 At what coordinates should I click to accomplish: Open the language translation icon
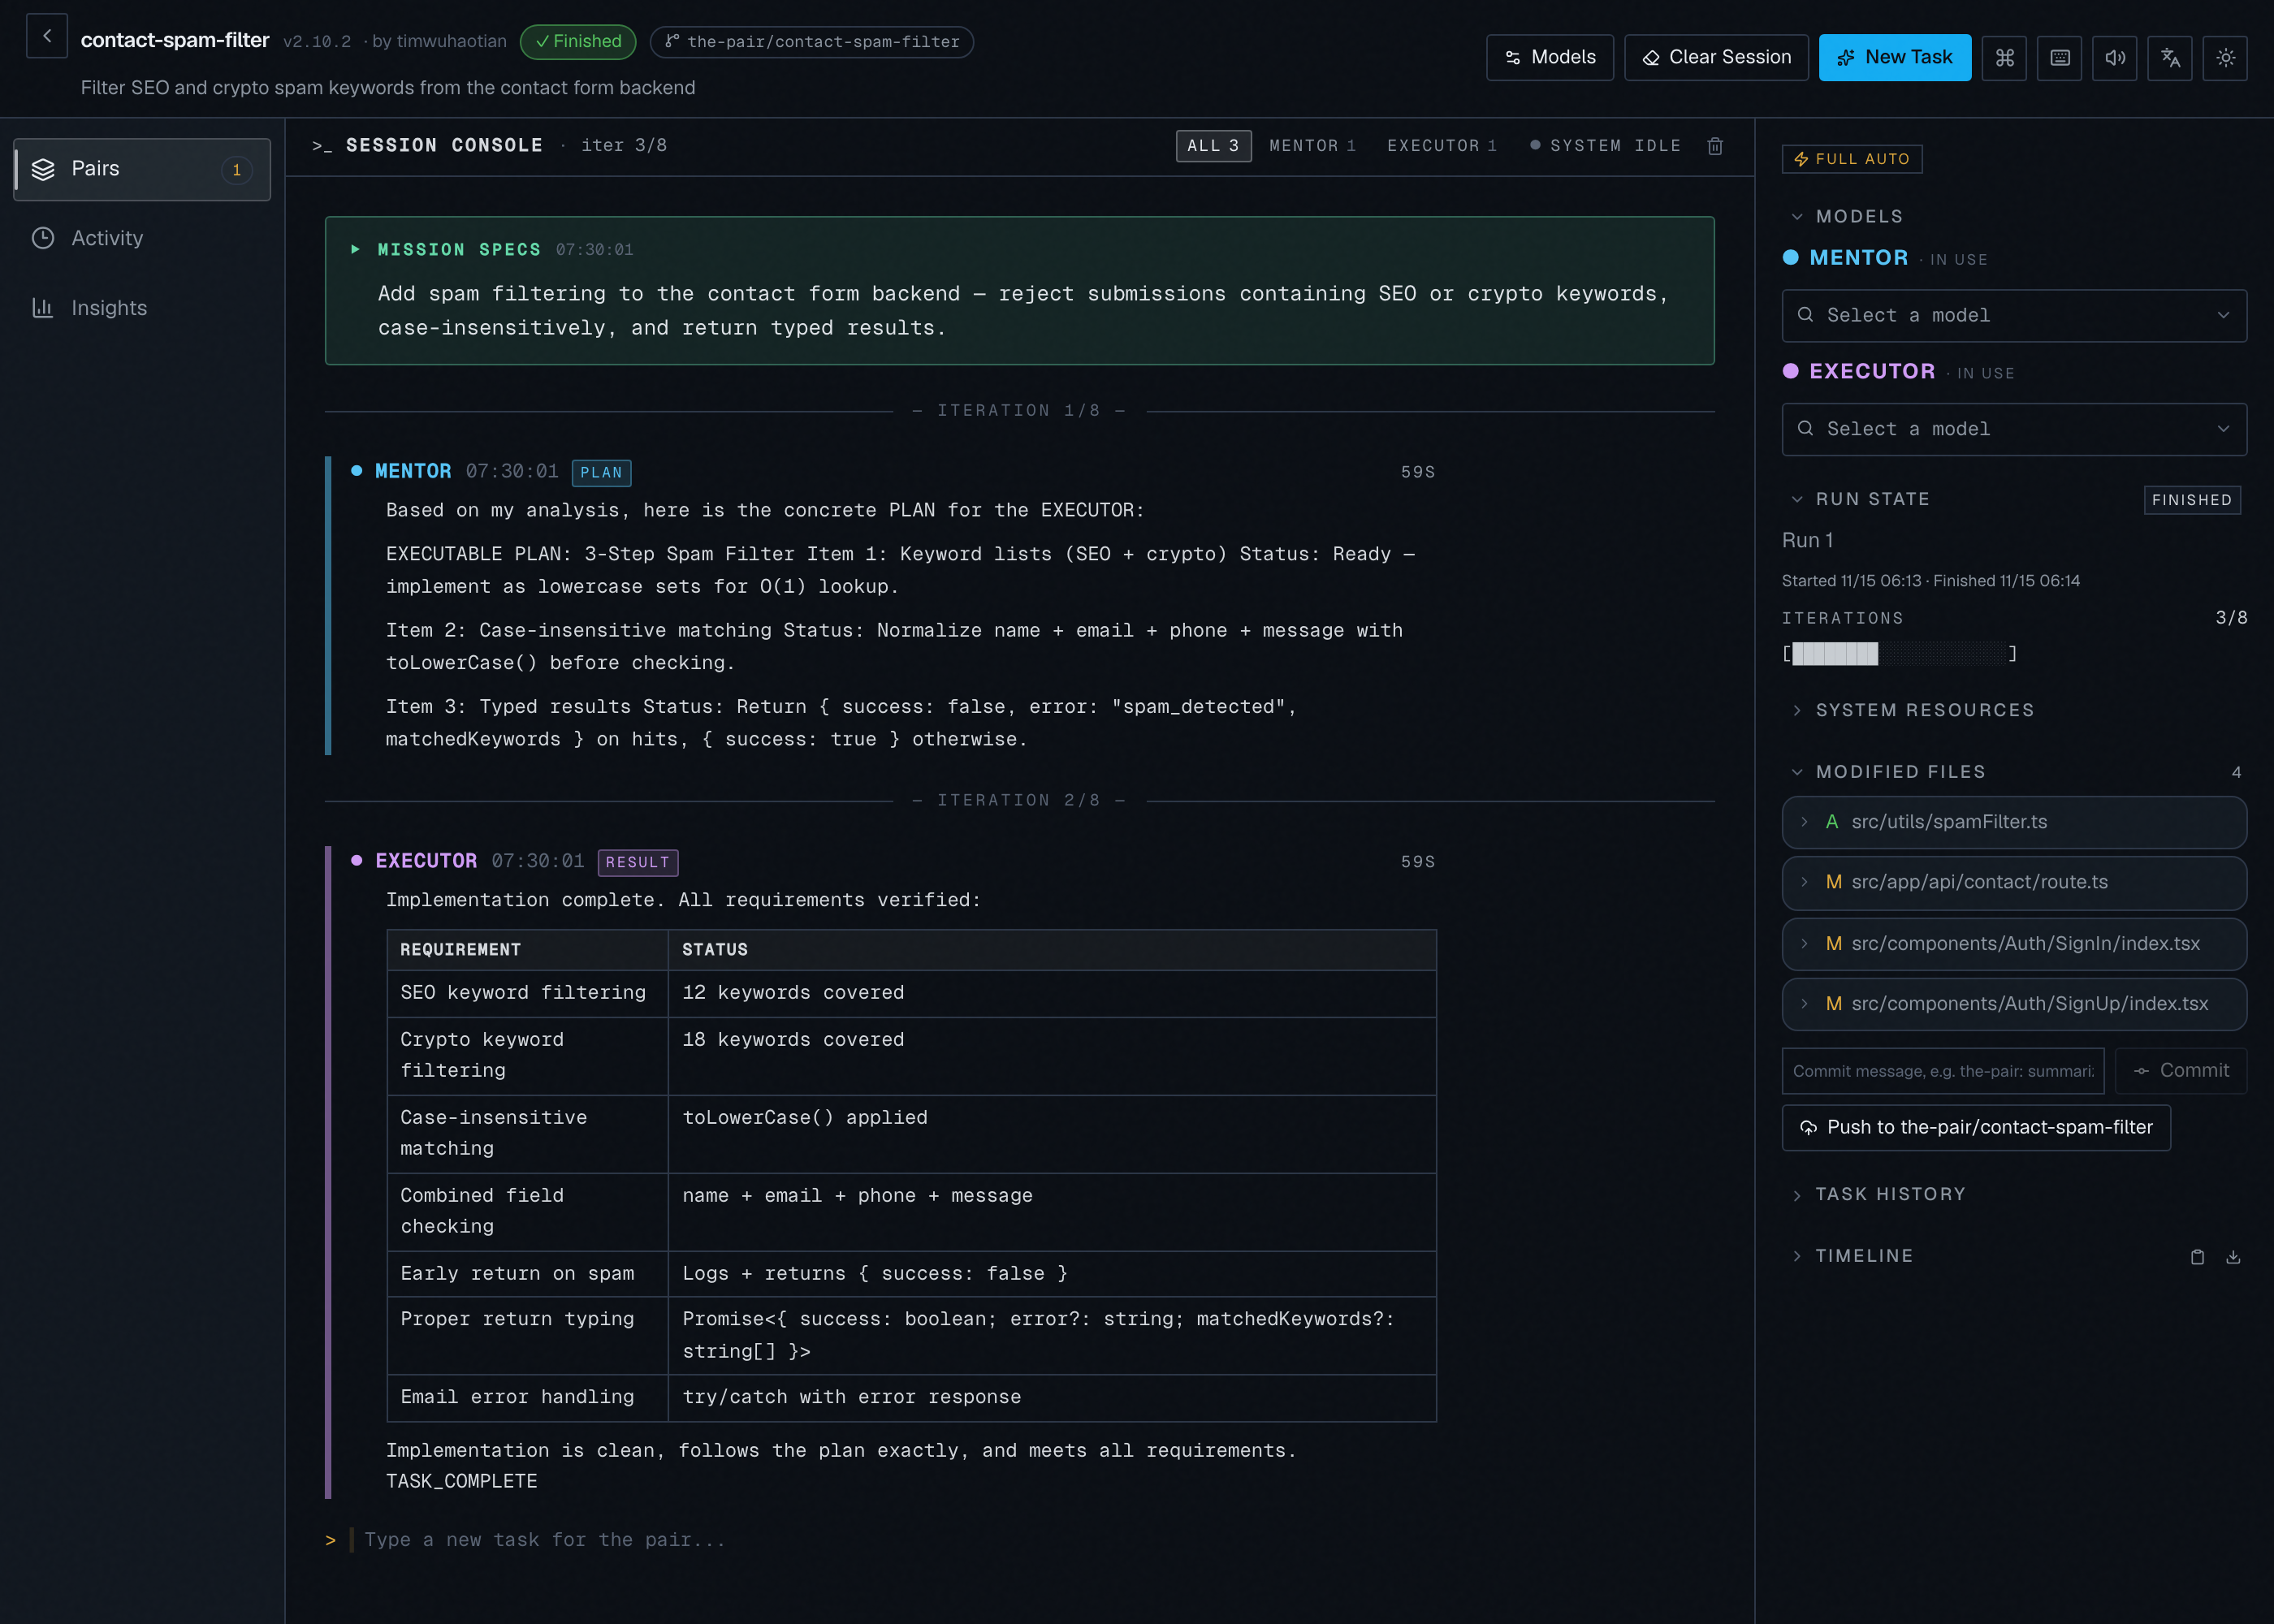point(2170,58)
